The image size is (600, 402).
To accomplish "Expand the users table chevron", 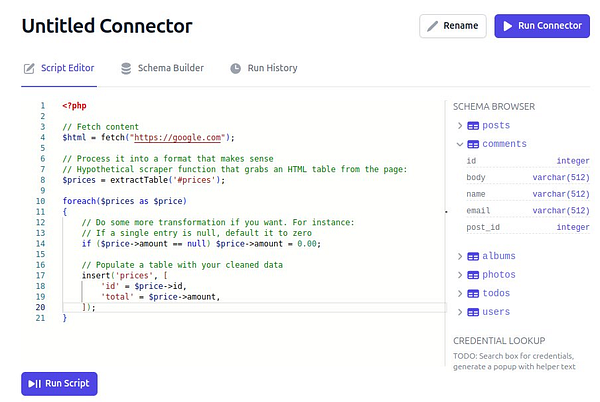I will (x=460, y=312).
